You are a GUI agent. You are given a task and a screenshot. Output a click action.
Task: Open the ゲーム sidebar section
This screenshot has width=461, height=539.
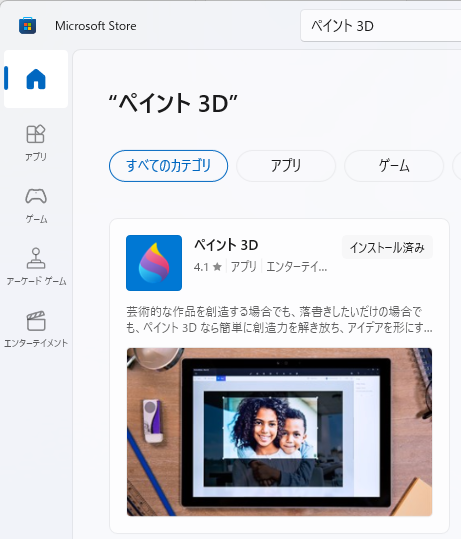point(36,205)
